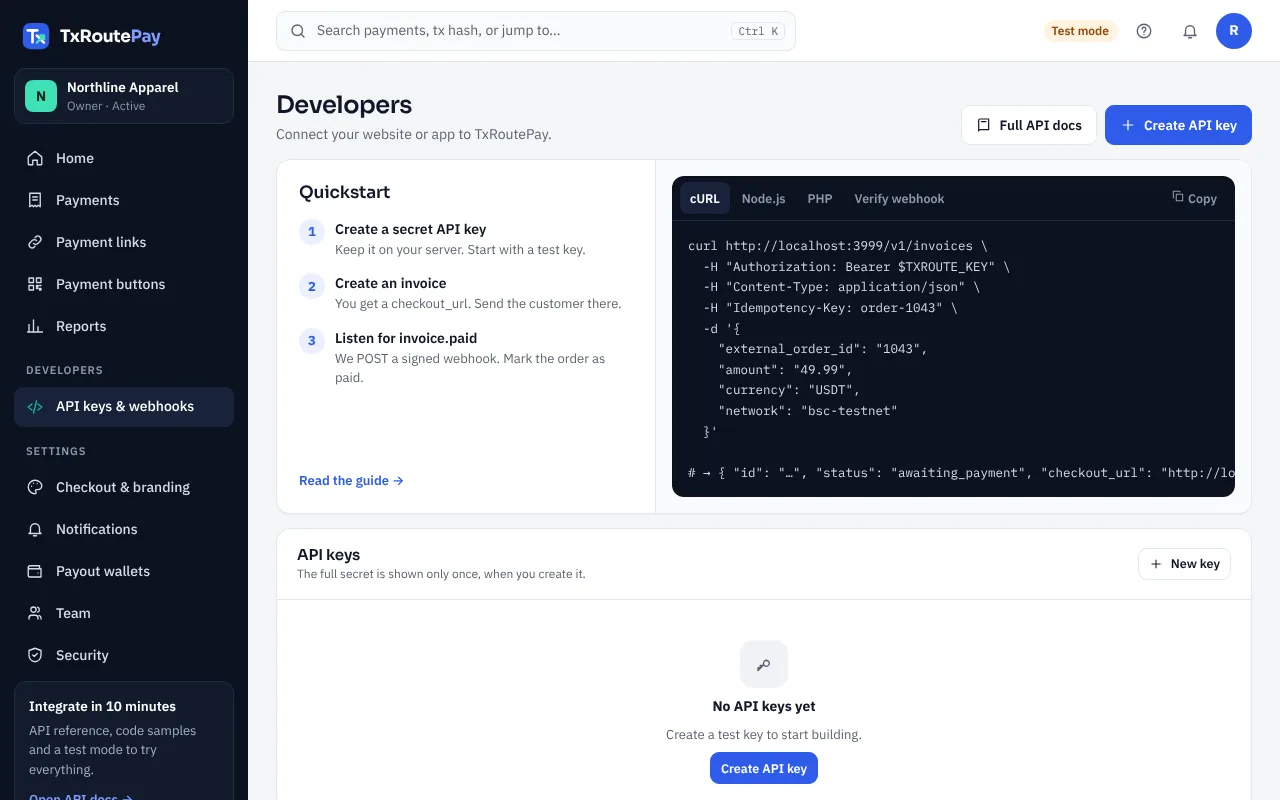Image resolution: width=1280 pixels, height=800 pixels.
Task: Click the Payment links chain icon
Action: 35,242
